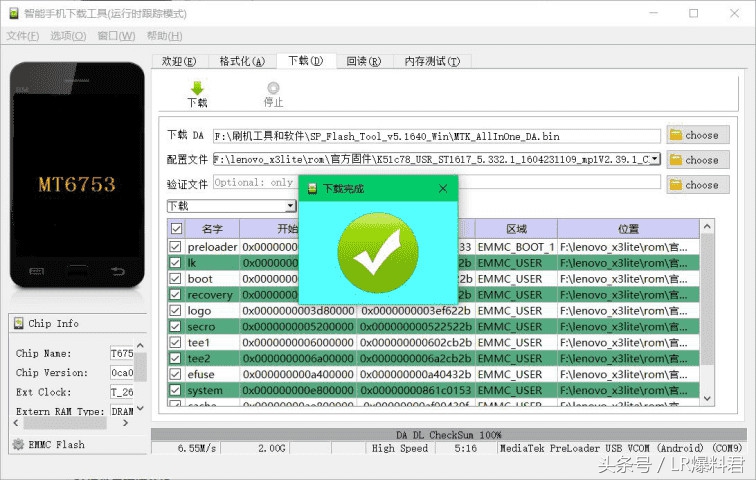Screen dimensions: 756x480
Task: Expand the scatter file path dropdown arrow
Action: tap(655, 159)
